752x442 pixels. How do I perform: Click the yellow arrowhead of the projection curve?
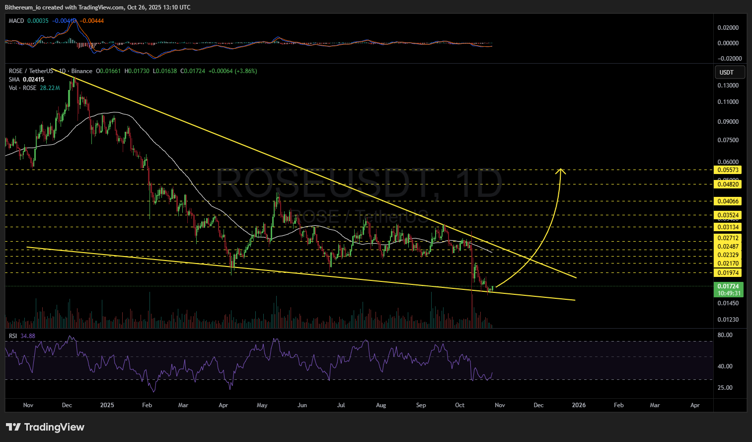[x=563, y=173]
